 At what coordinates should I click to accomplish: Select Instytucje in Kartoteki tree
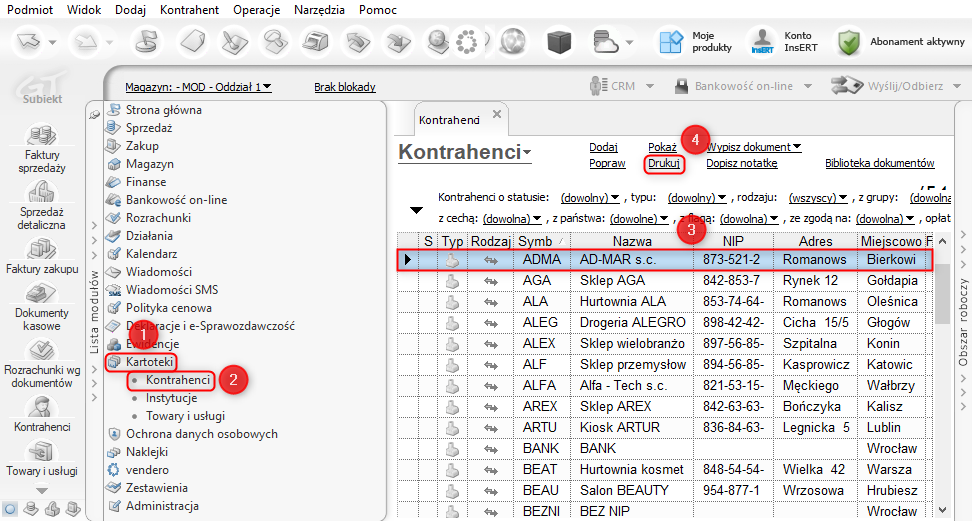tap(171, 399)
